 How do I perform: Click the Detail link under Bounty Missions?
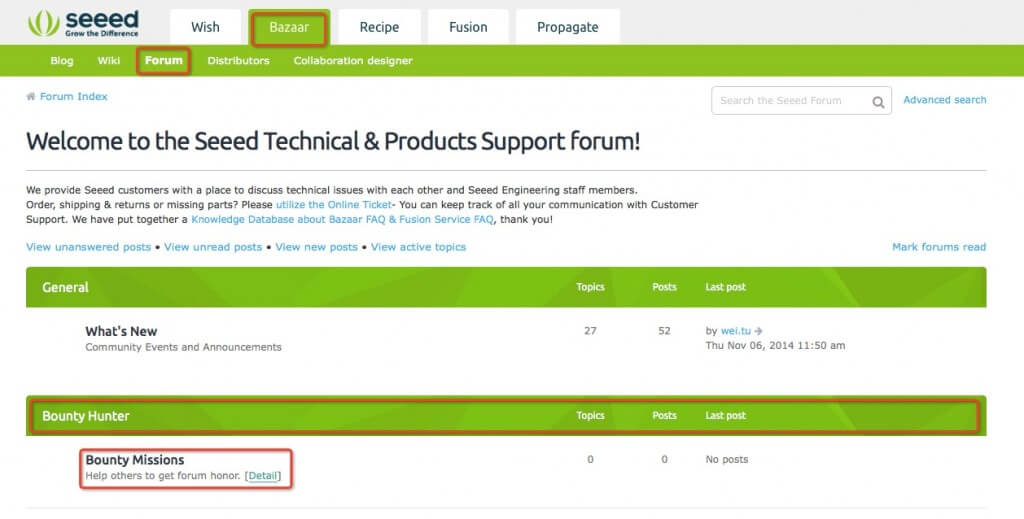[x=263, y=476]
